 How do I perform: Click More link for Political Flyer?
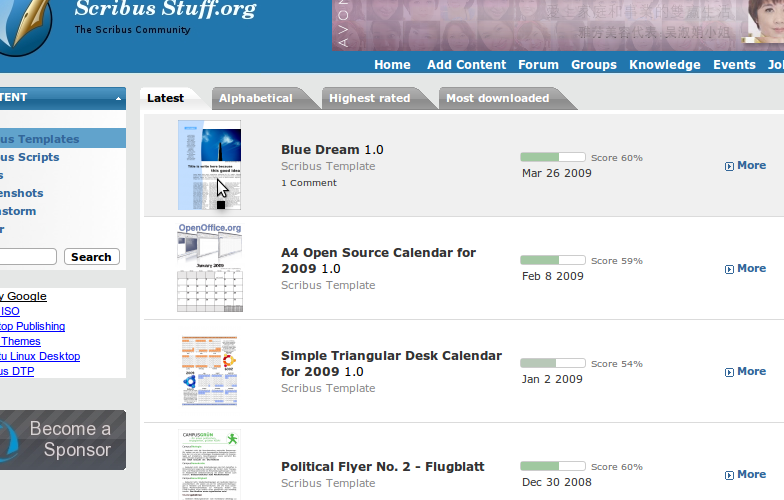click(x=752, y=474)
